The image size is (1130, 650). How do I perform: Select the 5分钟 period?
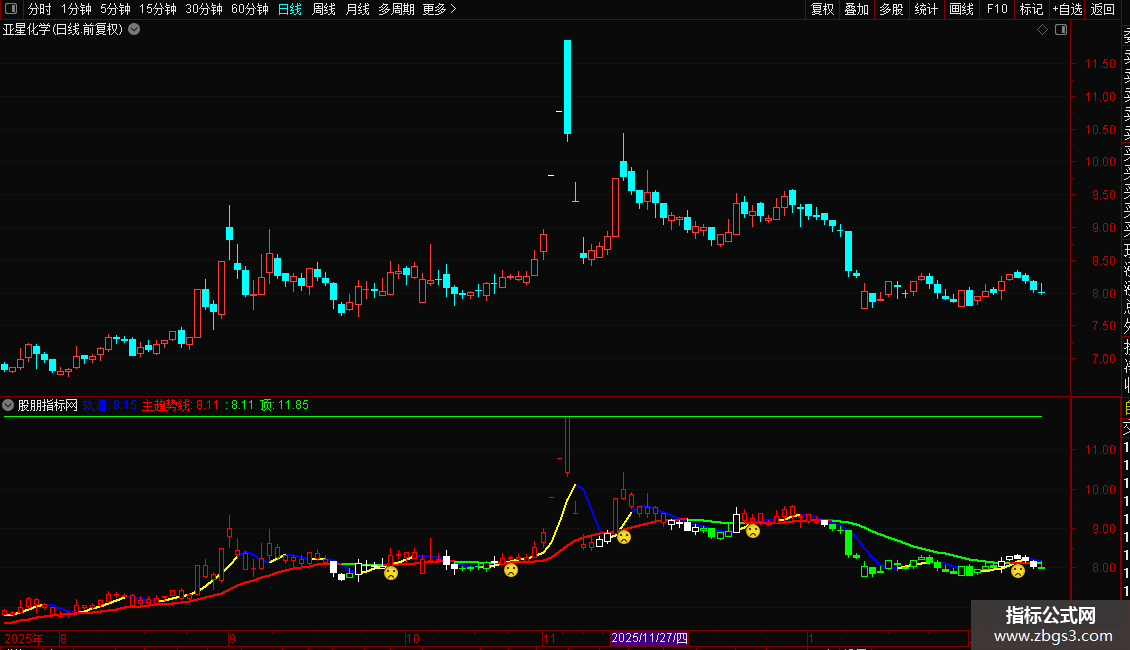(x=115, y=9)
